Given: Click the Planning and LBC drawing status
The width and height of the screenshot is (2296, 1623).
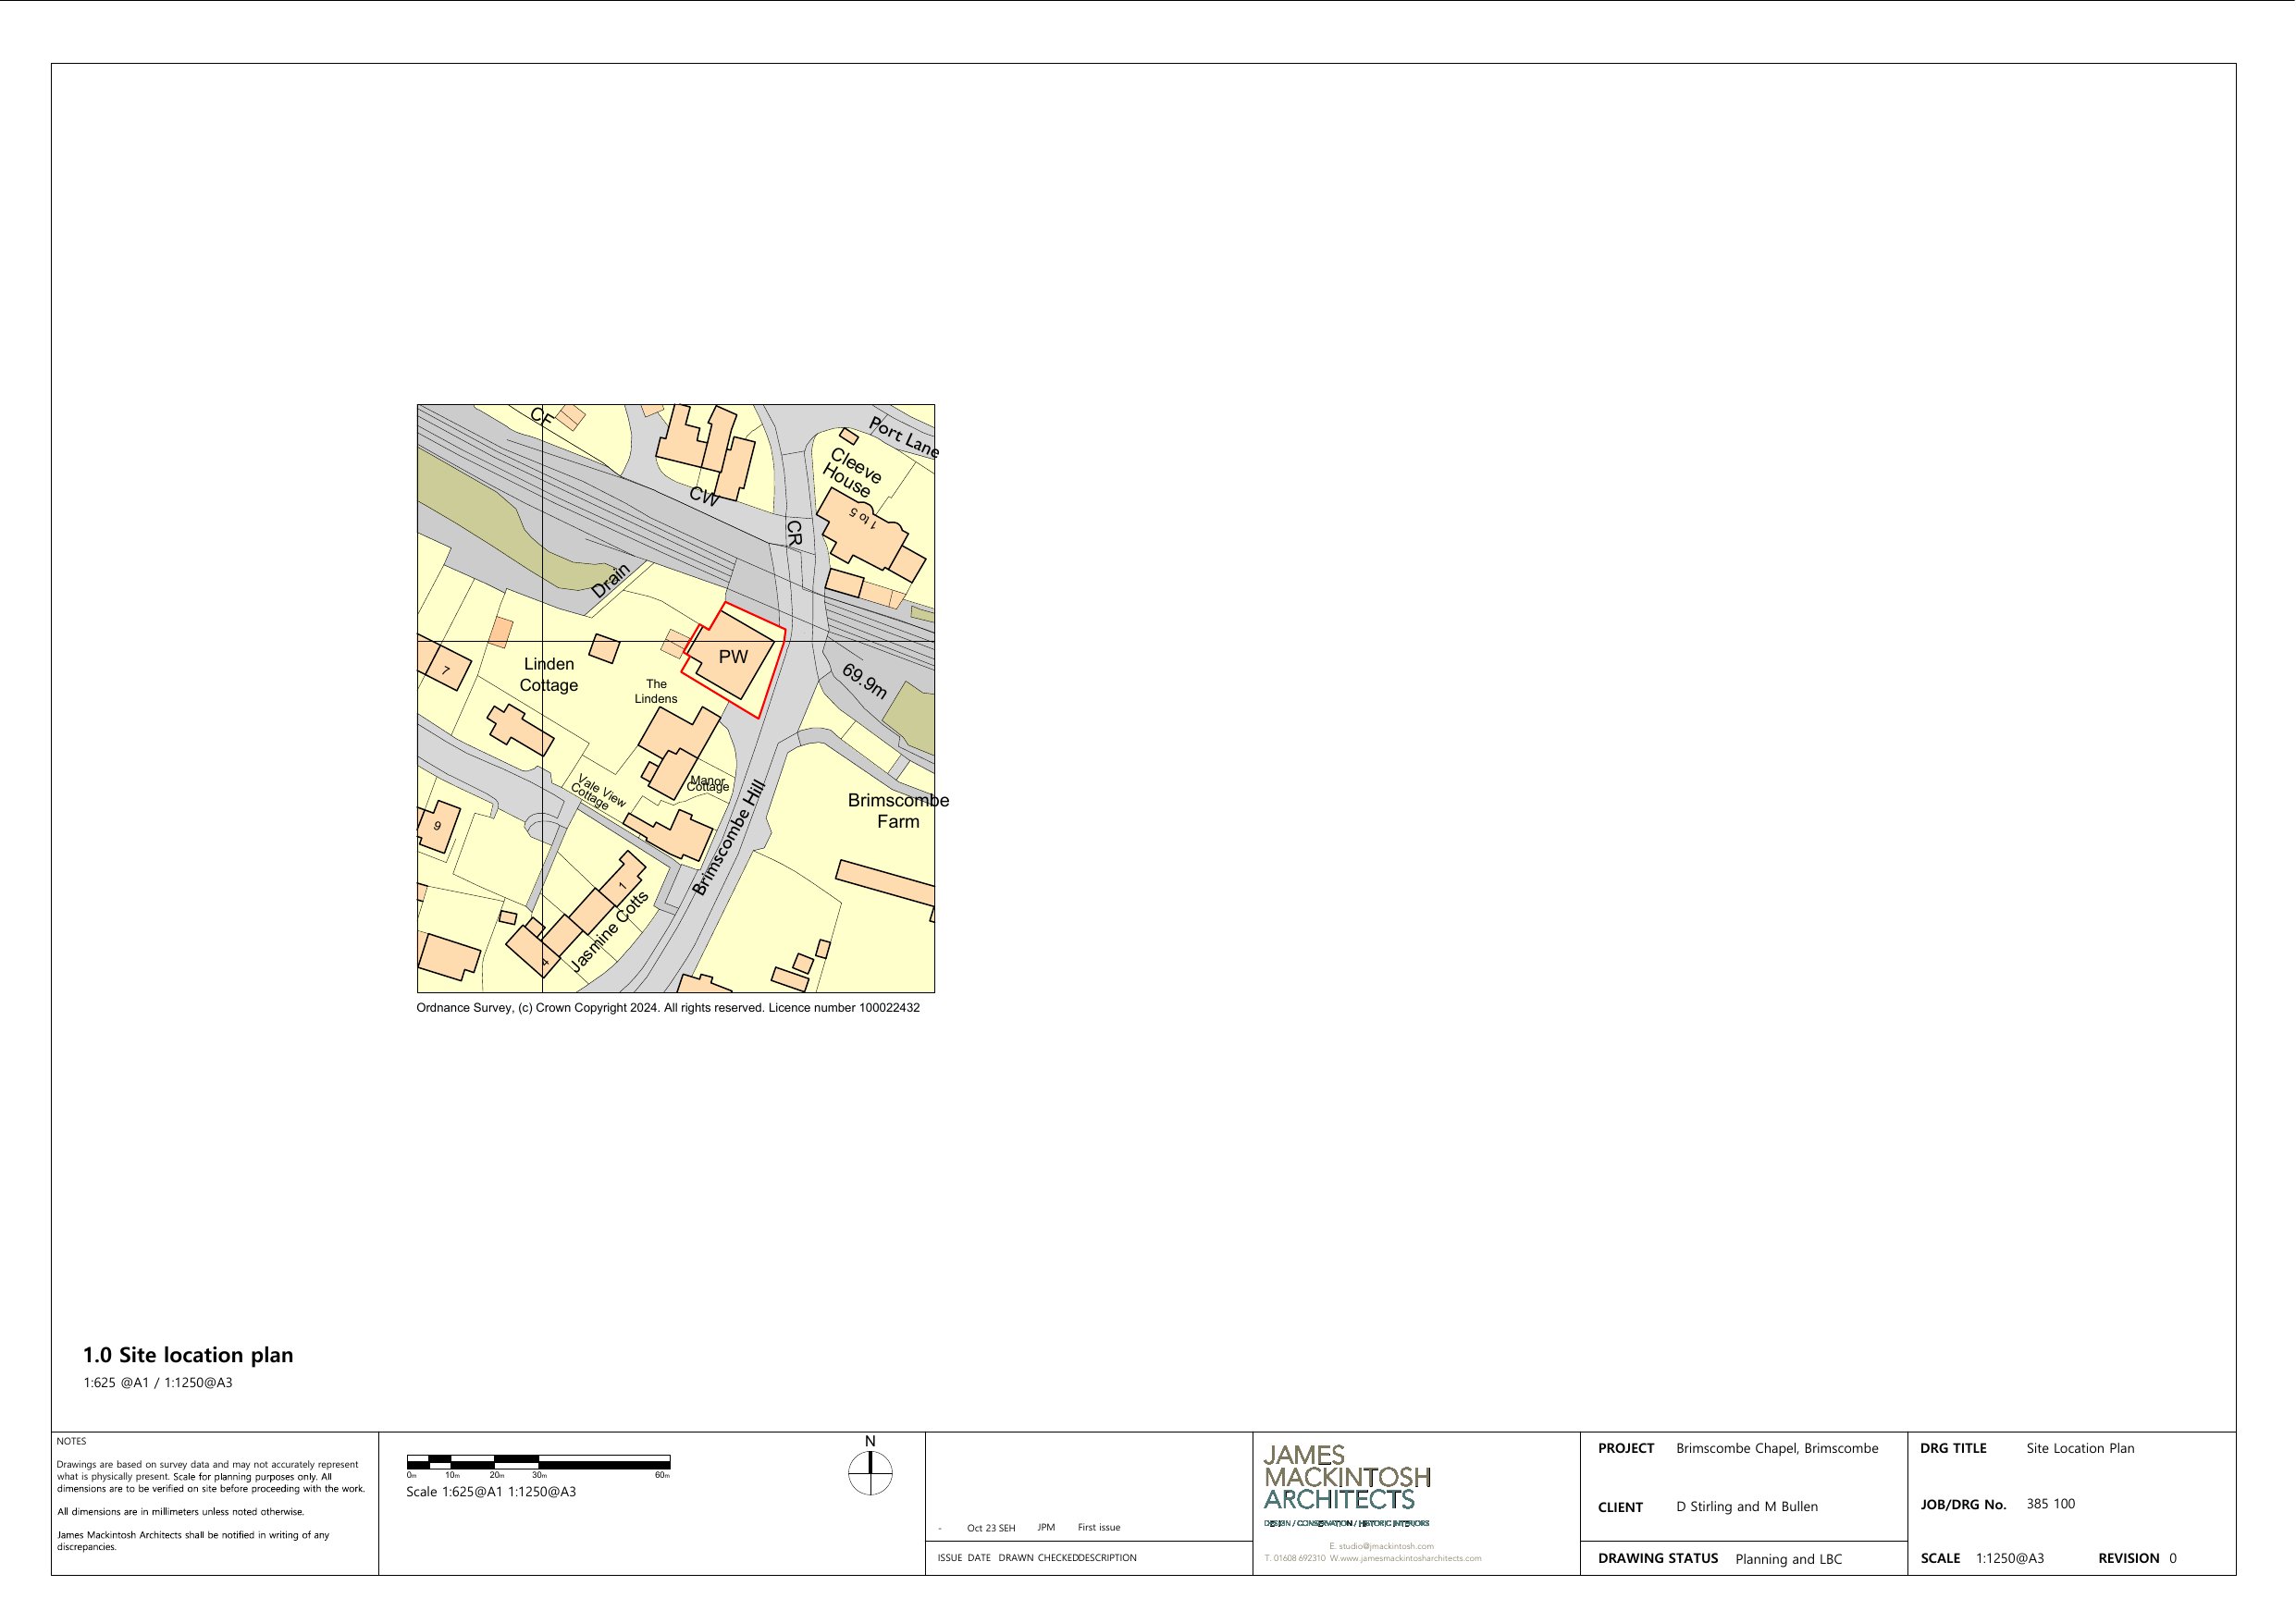Looking at the screenshot, I should click(x=1788, y=1559).
